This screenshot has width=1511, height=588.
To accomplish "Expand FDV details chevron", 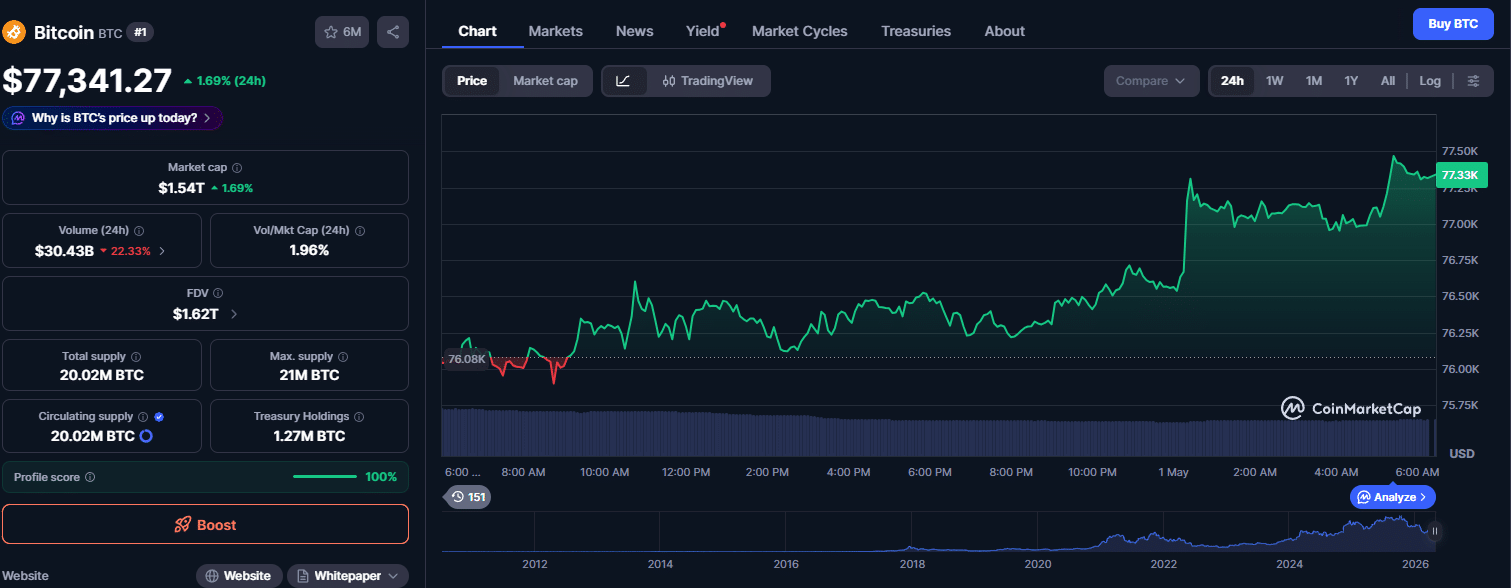I will 234,314.
